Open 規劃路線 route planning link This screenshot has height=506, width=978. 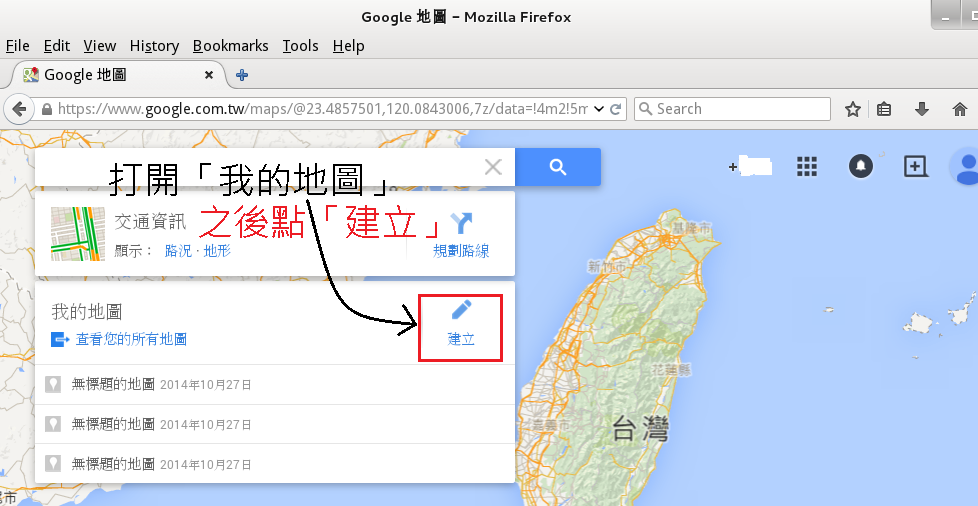click(461, 251)
